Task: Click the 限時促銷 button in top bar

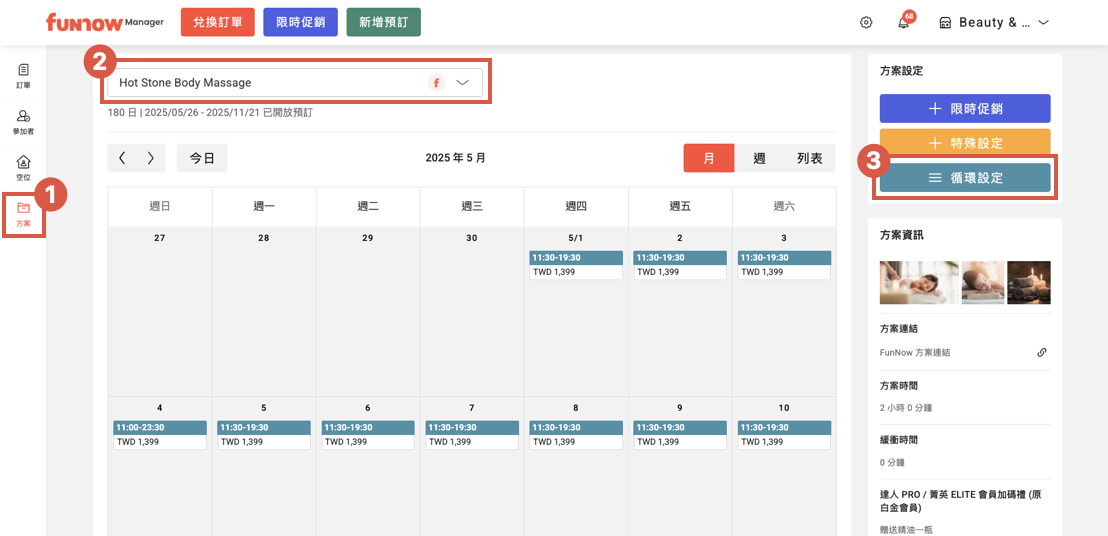Action: click(x=300, y=22)
